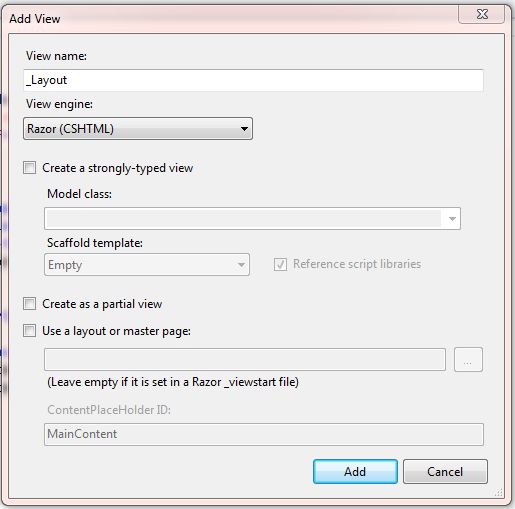Click the Create as a partial view label
The height and width of the screenshot is (509, 515).
tap(102, 304)
